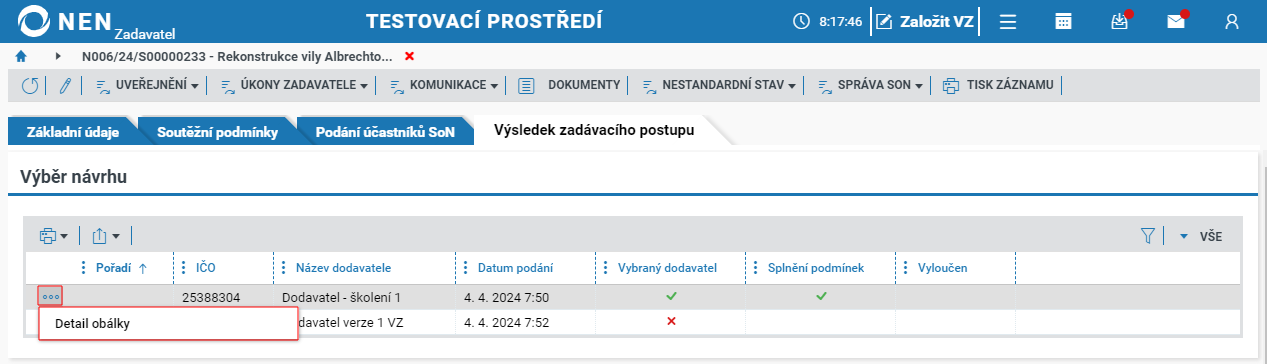Click the Vyloučen column header
The height and width of the screenshot is (364, 1267).
942,268
